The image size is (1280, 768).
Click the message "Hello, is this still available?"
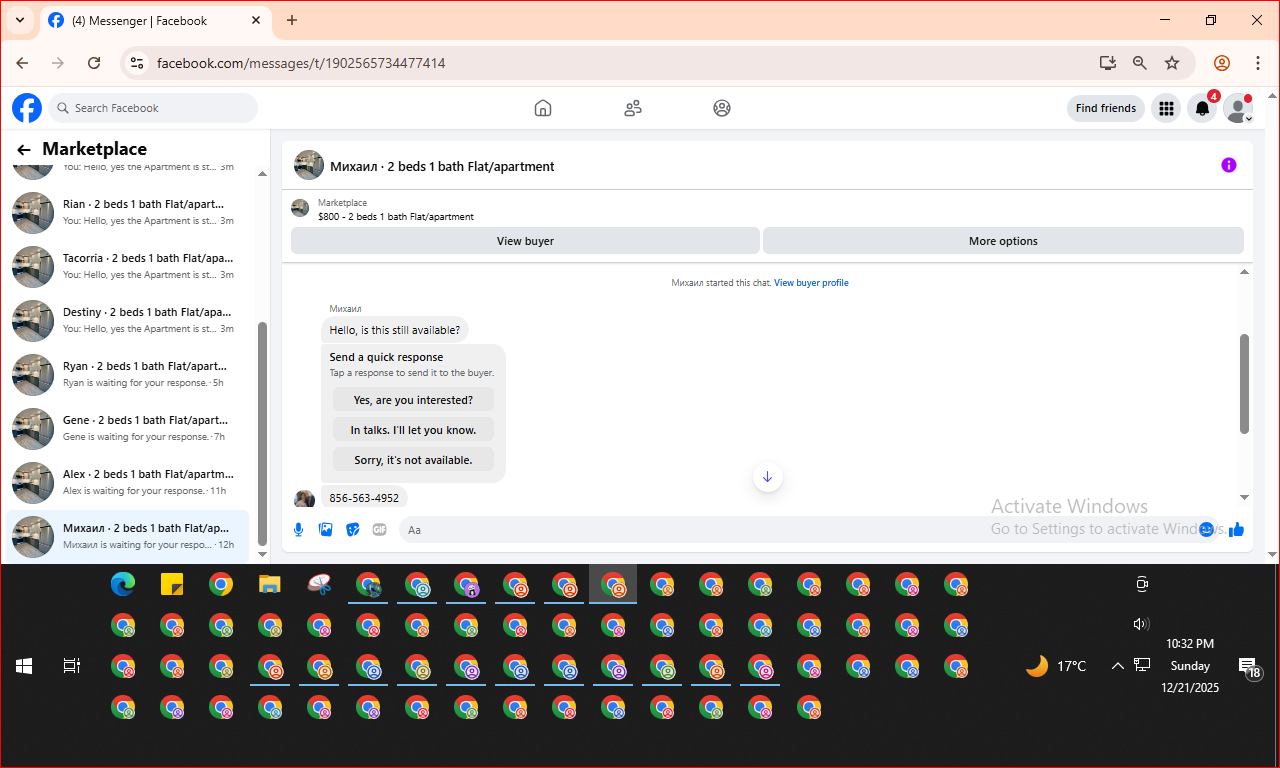pos(395,330)
